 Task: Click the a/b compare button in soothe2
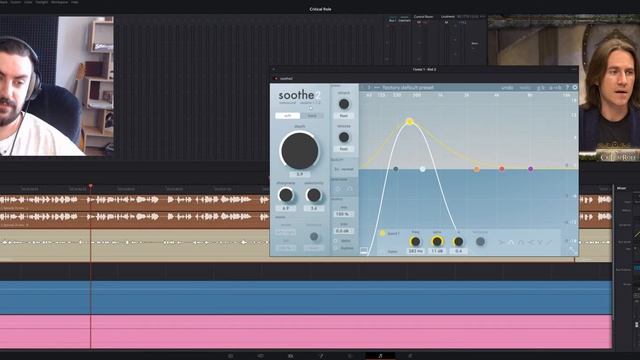point(540,87)
